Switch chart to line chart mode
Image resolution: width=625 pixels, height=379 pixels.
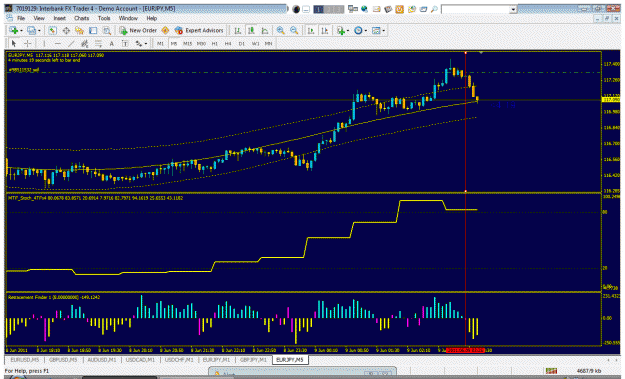coord(265,30)
